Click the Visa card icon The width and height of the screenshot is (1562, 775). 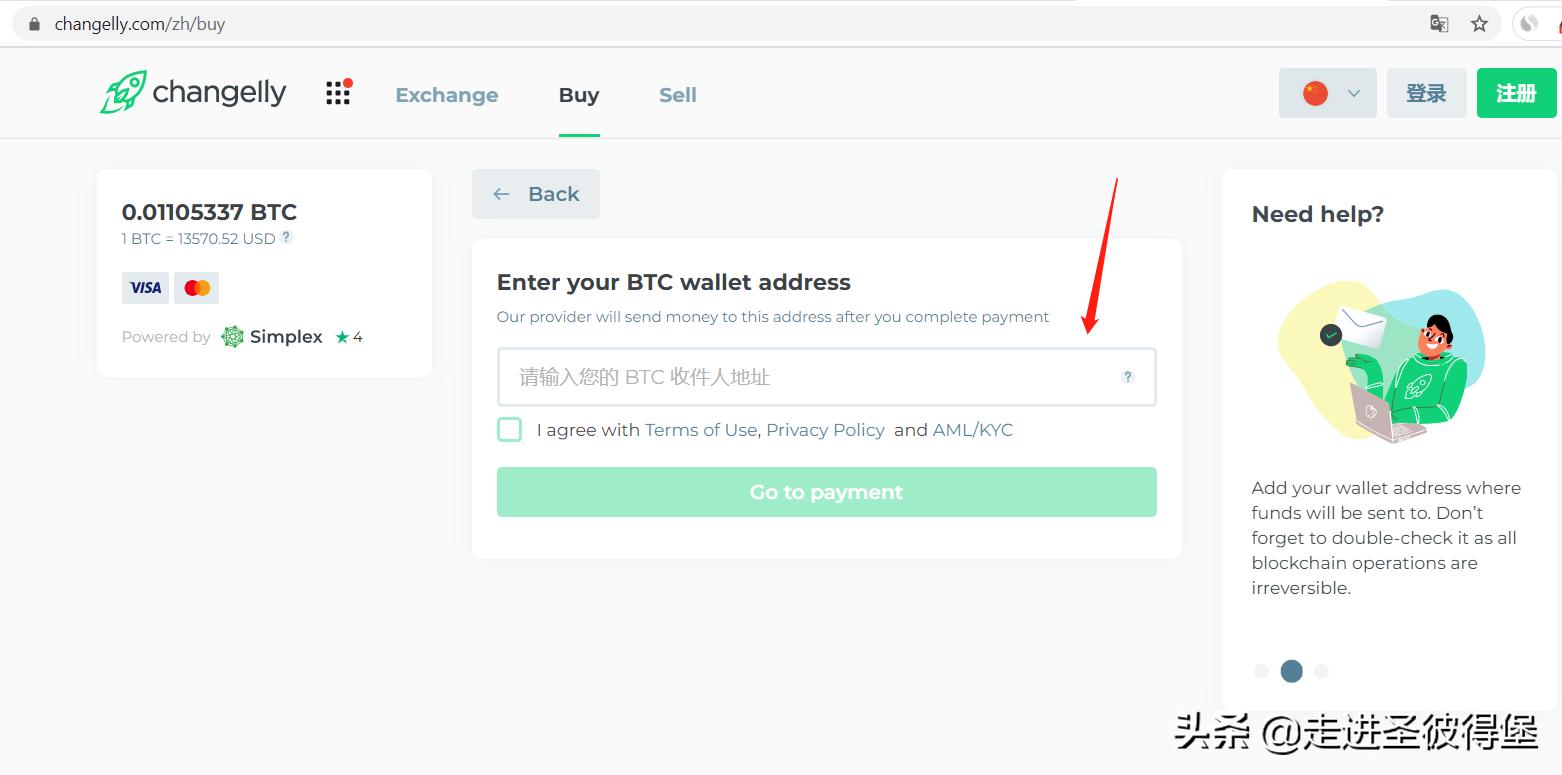(145, 288)
